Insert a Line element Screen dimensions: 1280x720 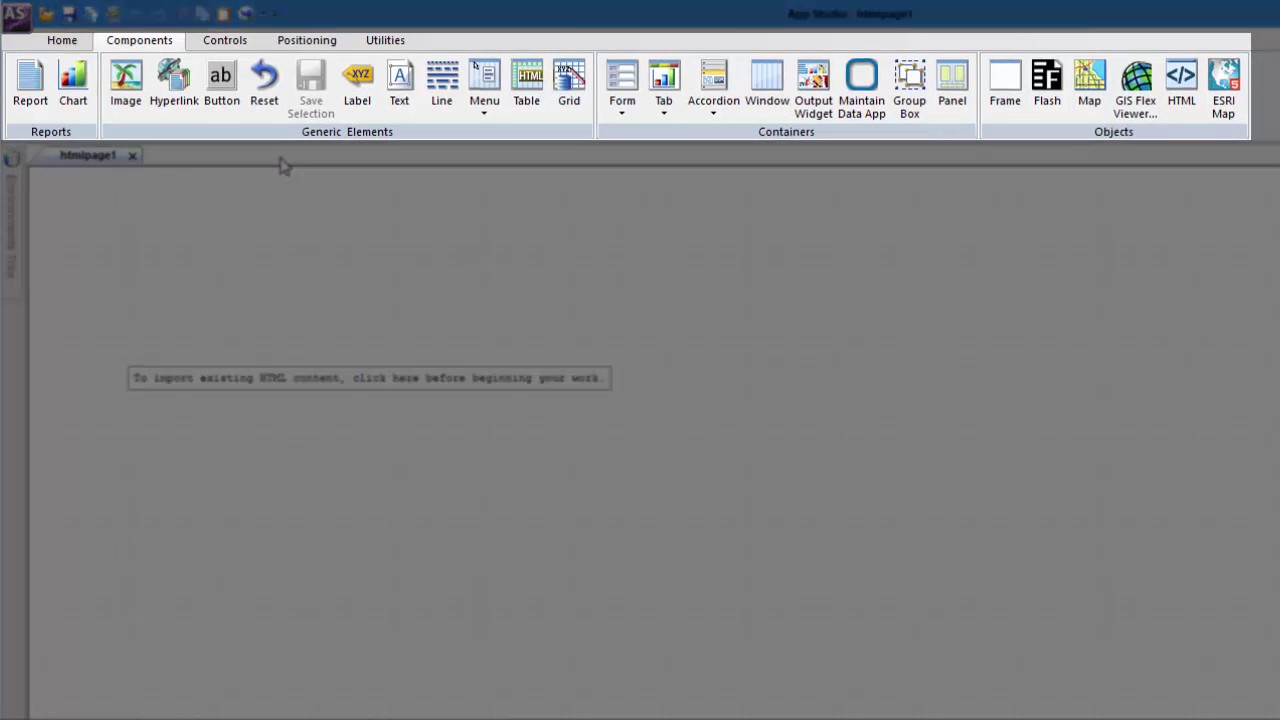441,84
